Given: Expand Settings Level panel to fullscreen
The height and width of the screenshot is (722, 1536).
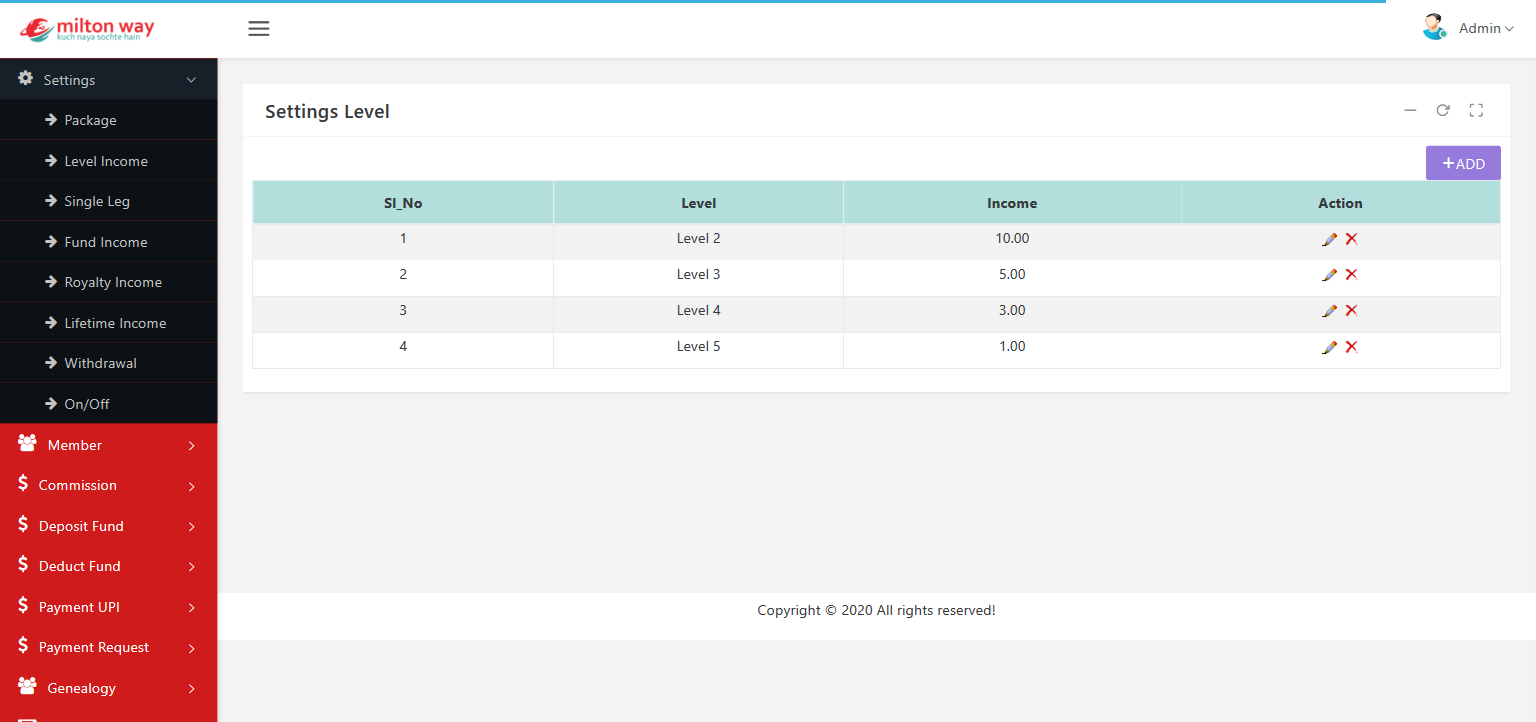Looking at the screenshot, I should (1476, 110).
